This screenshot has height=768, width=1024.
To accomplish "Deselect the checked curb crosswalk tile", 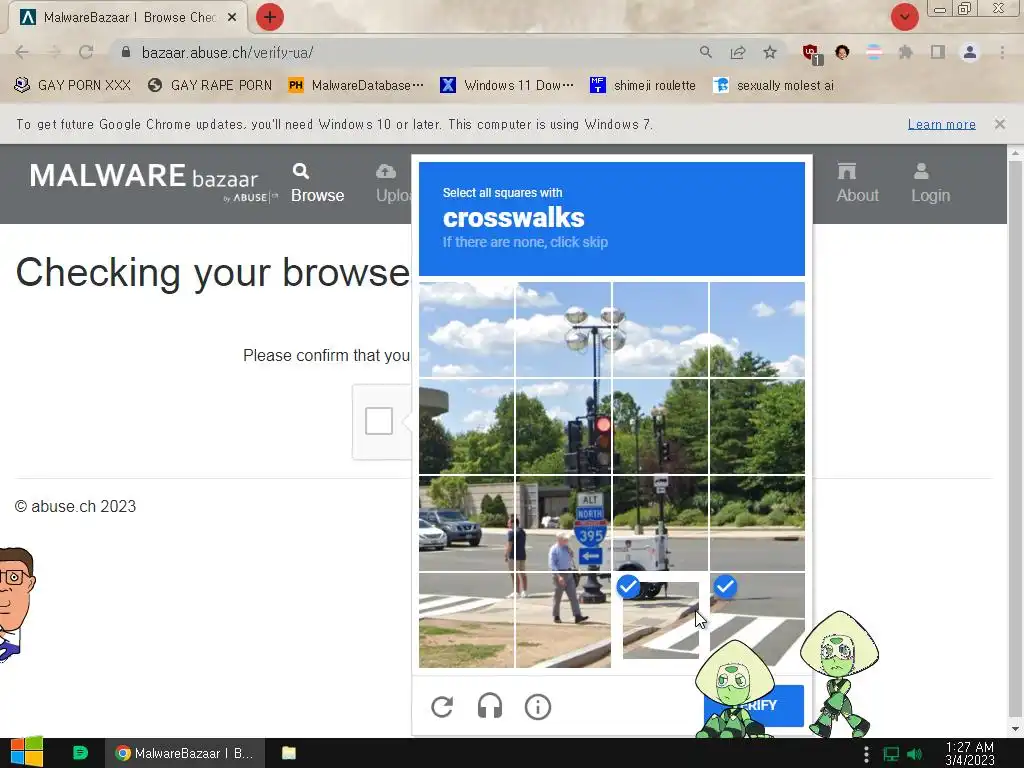I will 660,620.
